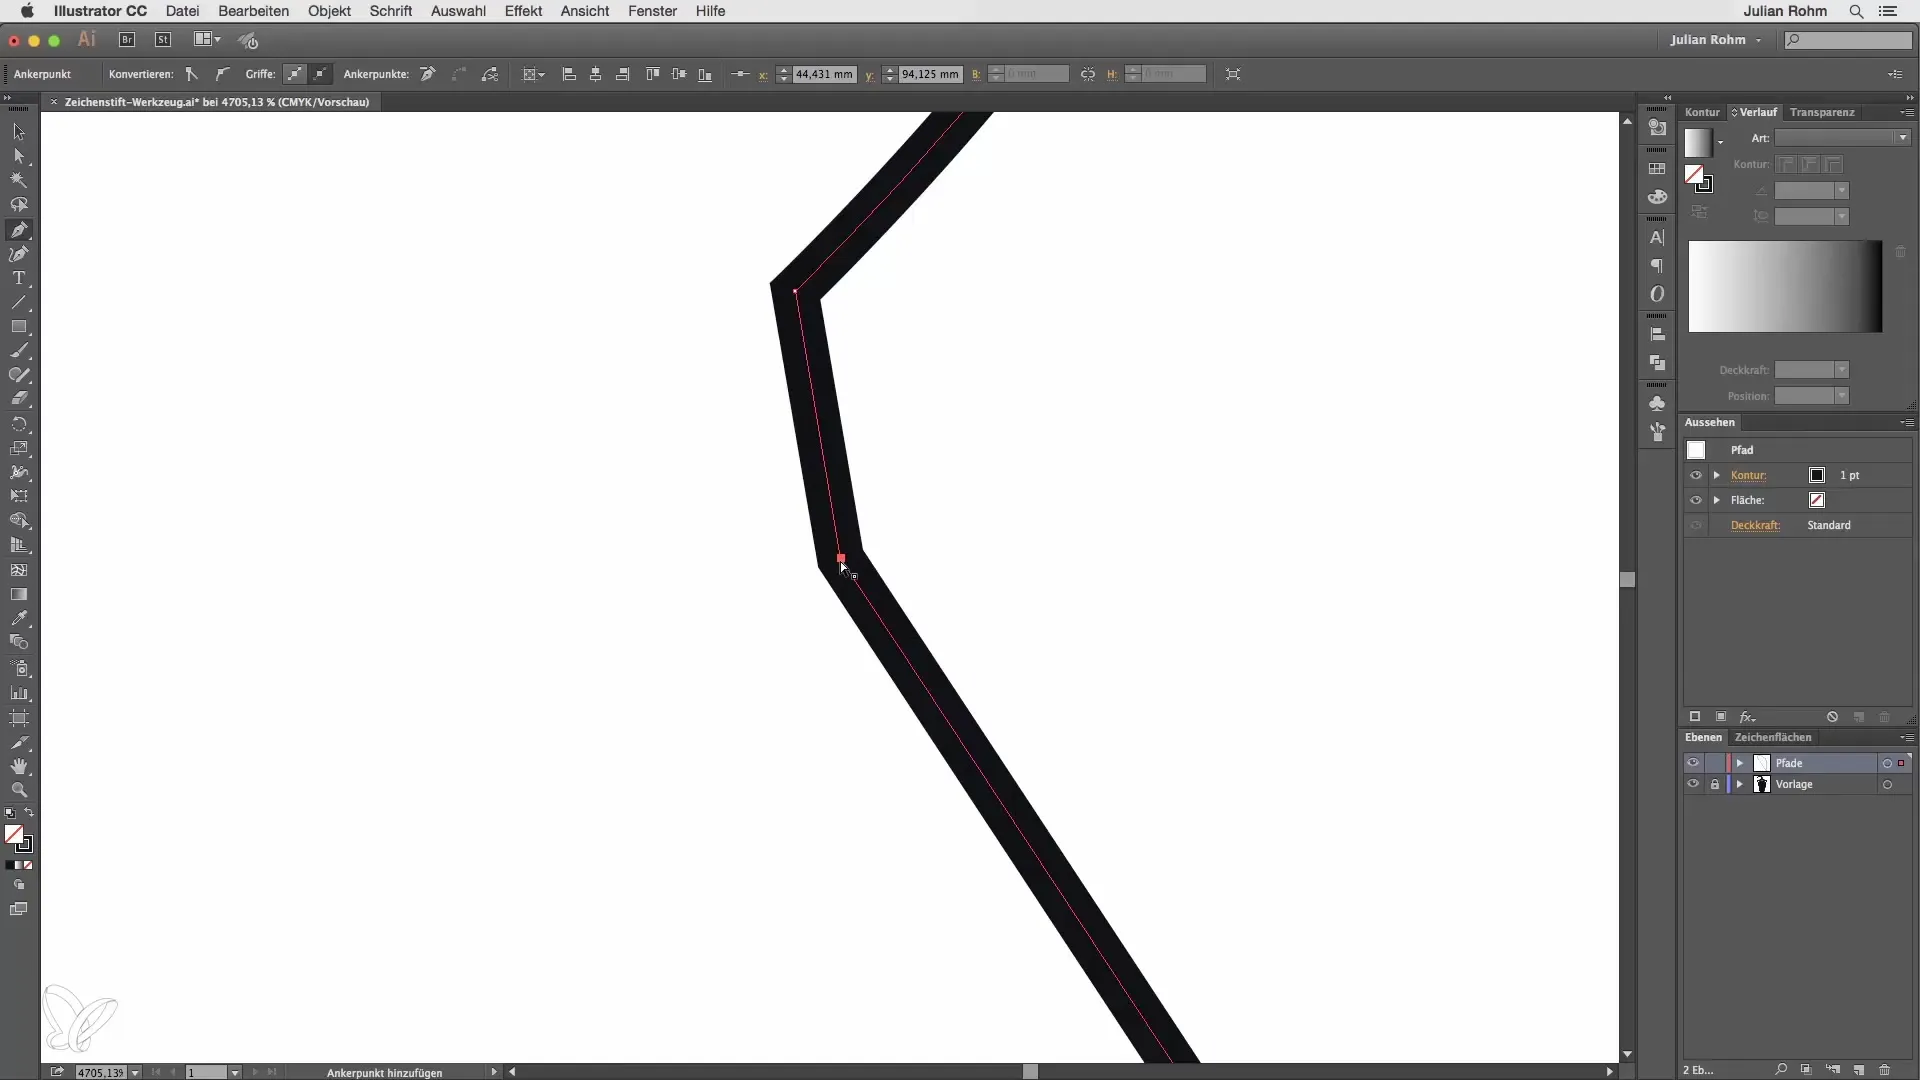Image resolution: width=1920 pixels, height=1080 pixels.
Task: Toggle visibility of Kontur attribute
Action: [x=1696, y=475]
